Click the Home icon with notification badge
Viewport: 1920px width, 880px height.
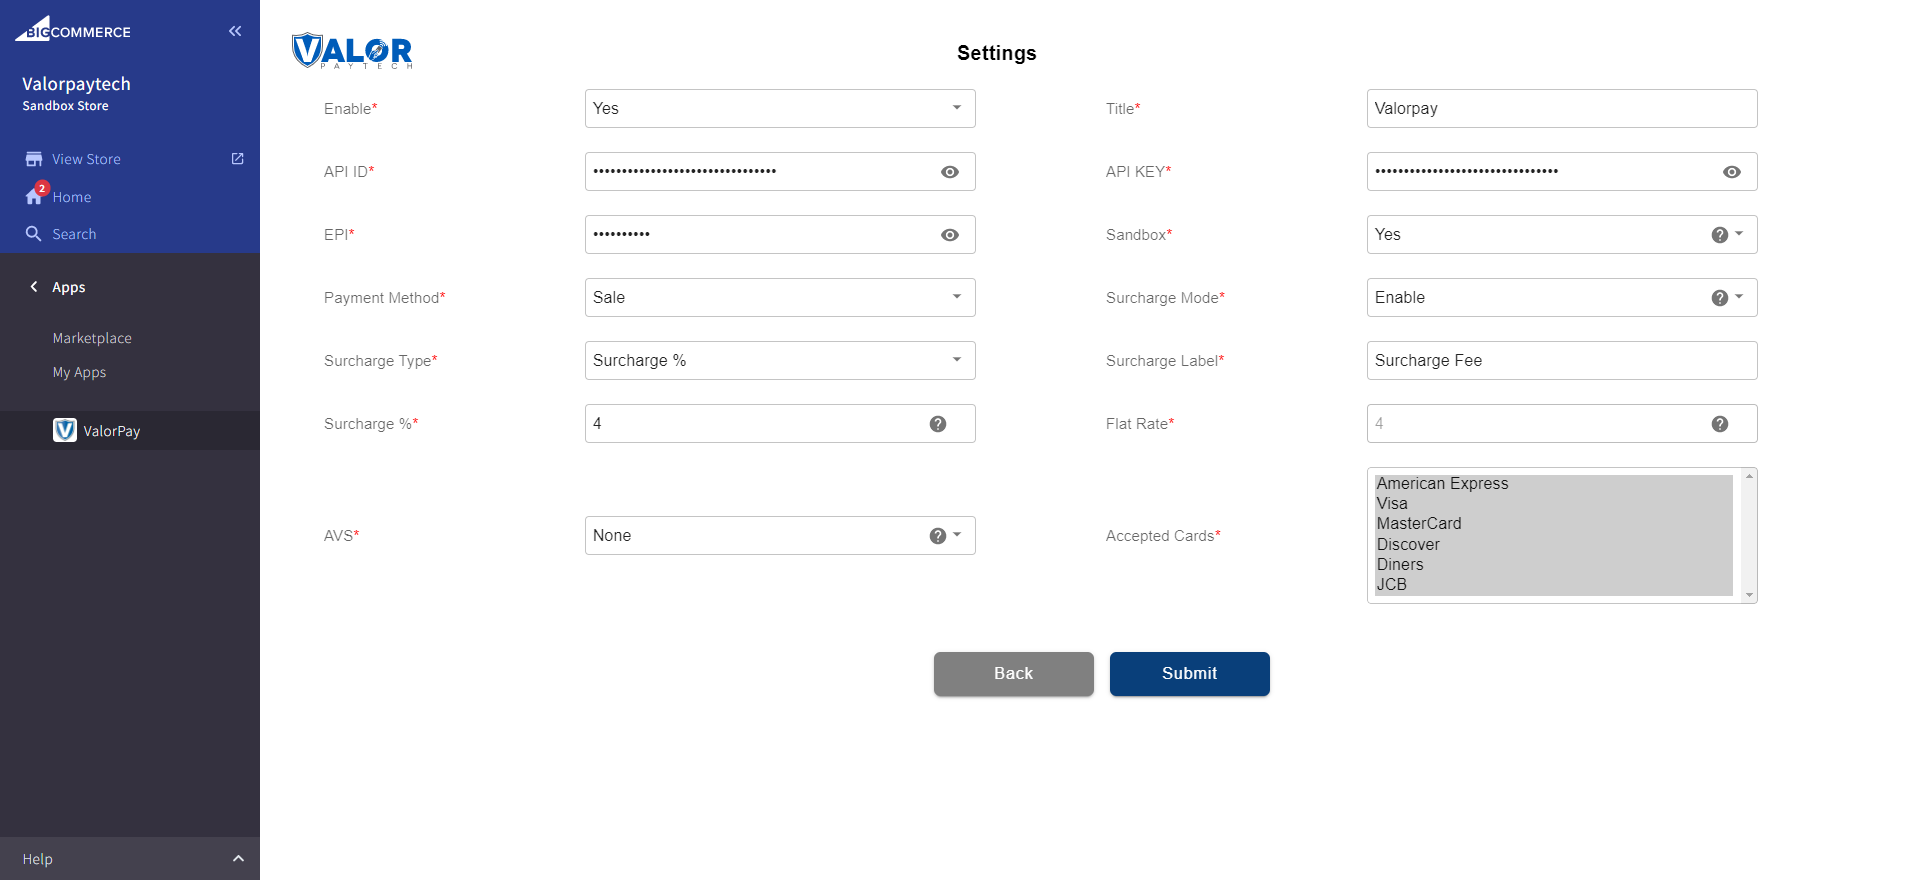click(x=35, y=195)
